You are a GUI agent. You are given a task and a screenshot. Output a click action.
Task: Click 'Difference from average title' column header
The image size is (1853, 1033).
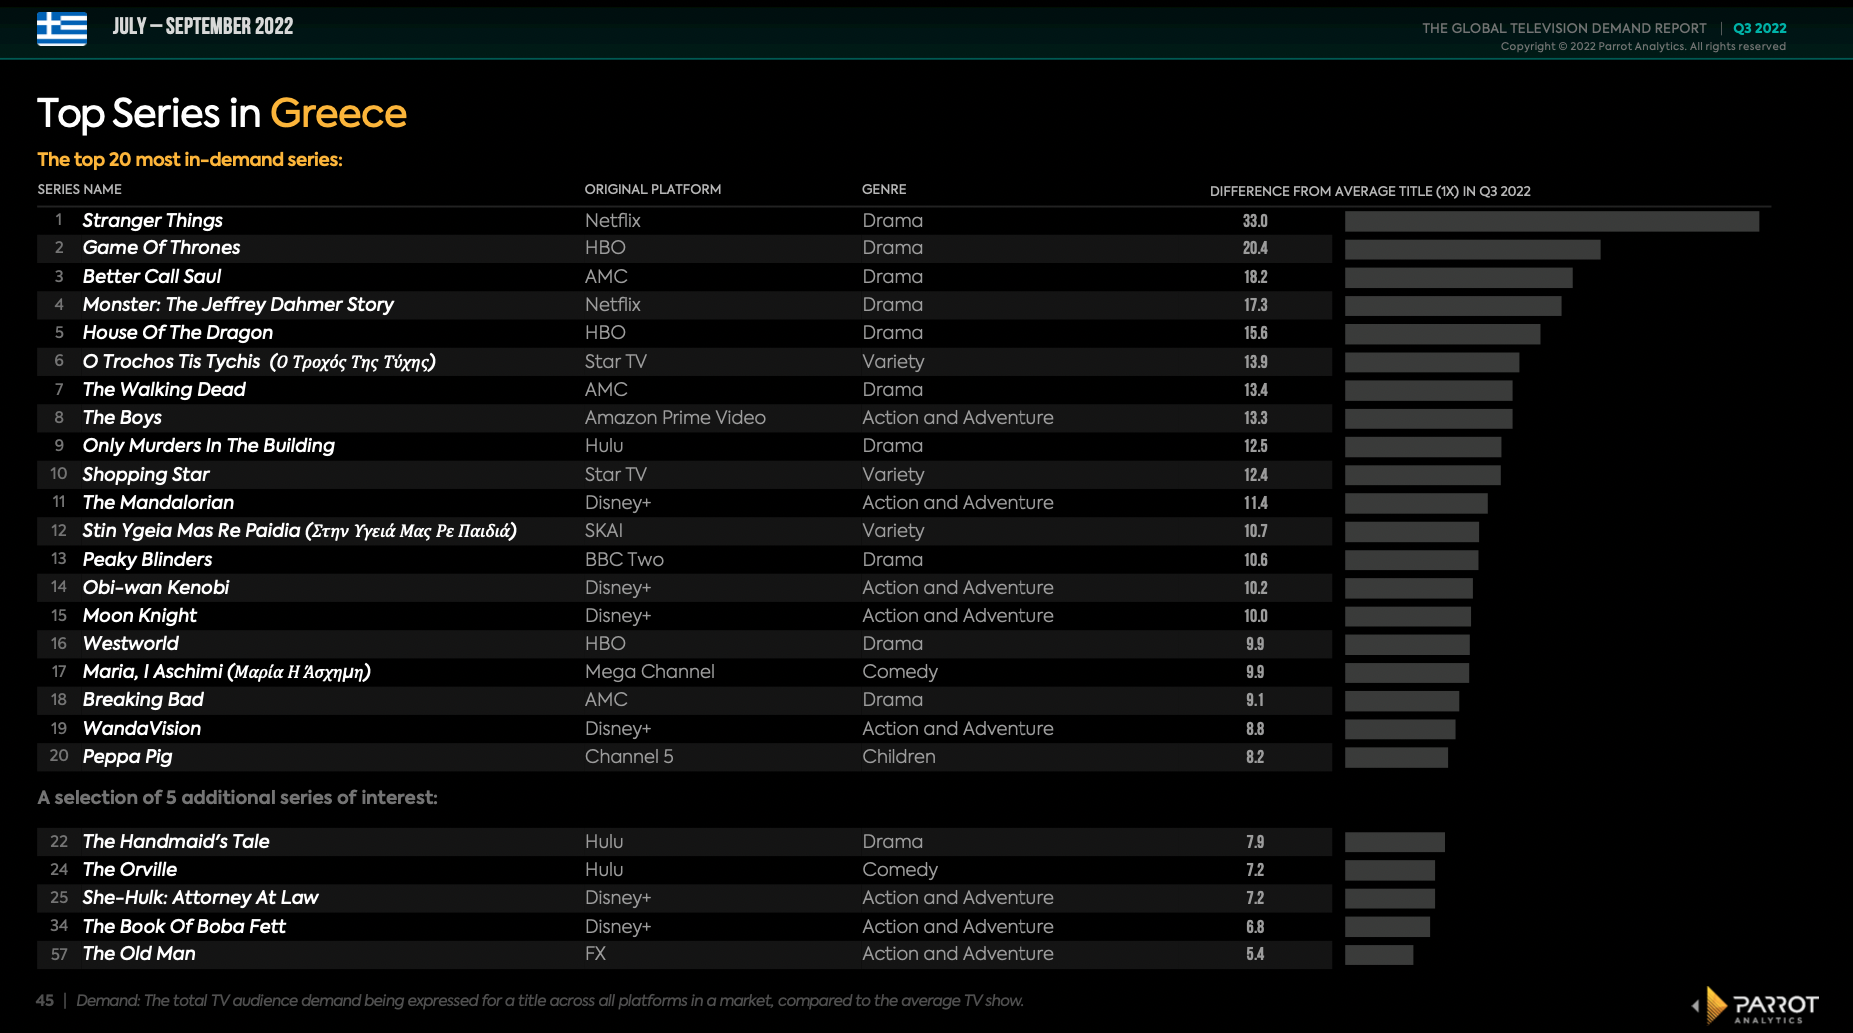tap(1370, 191)
